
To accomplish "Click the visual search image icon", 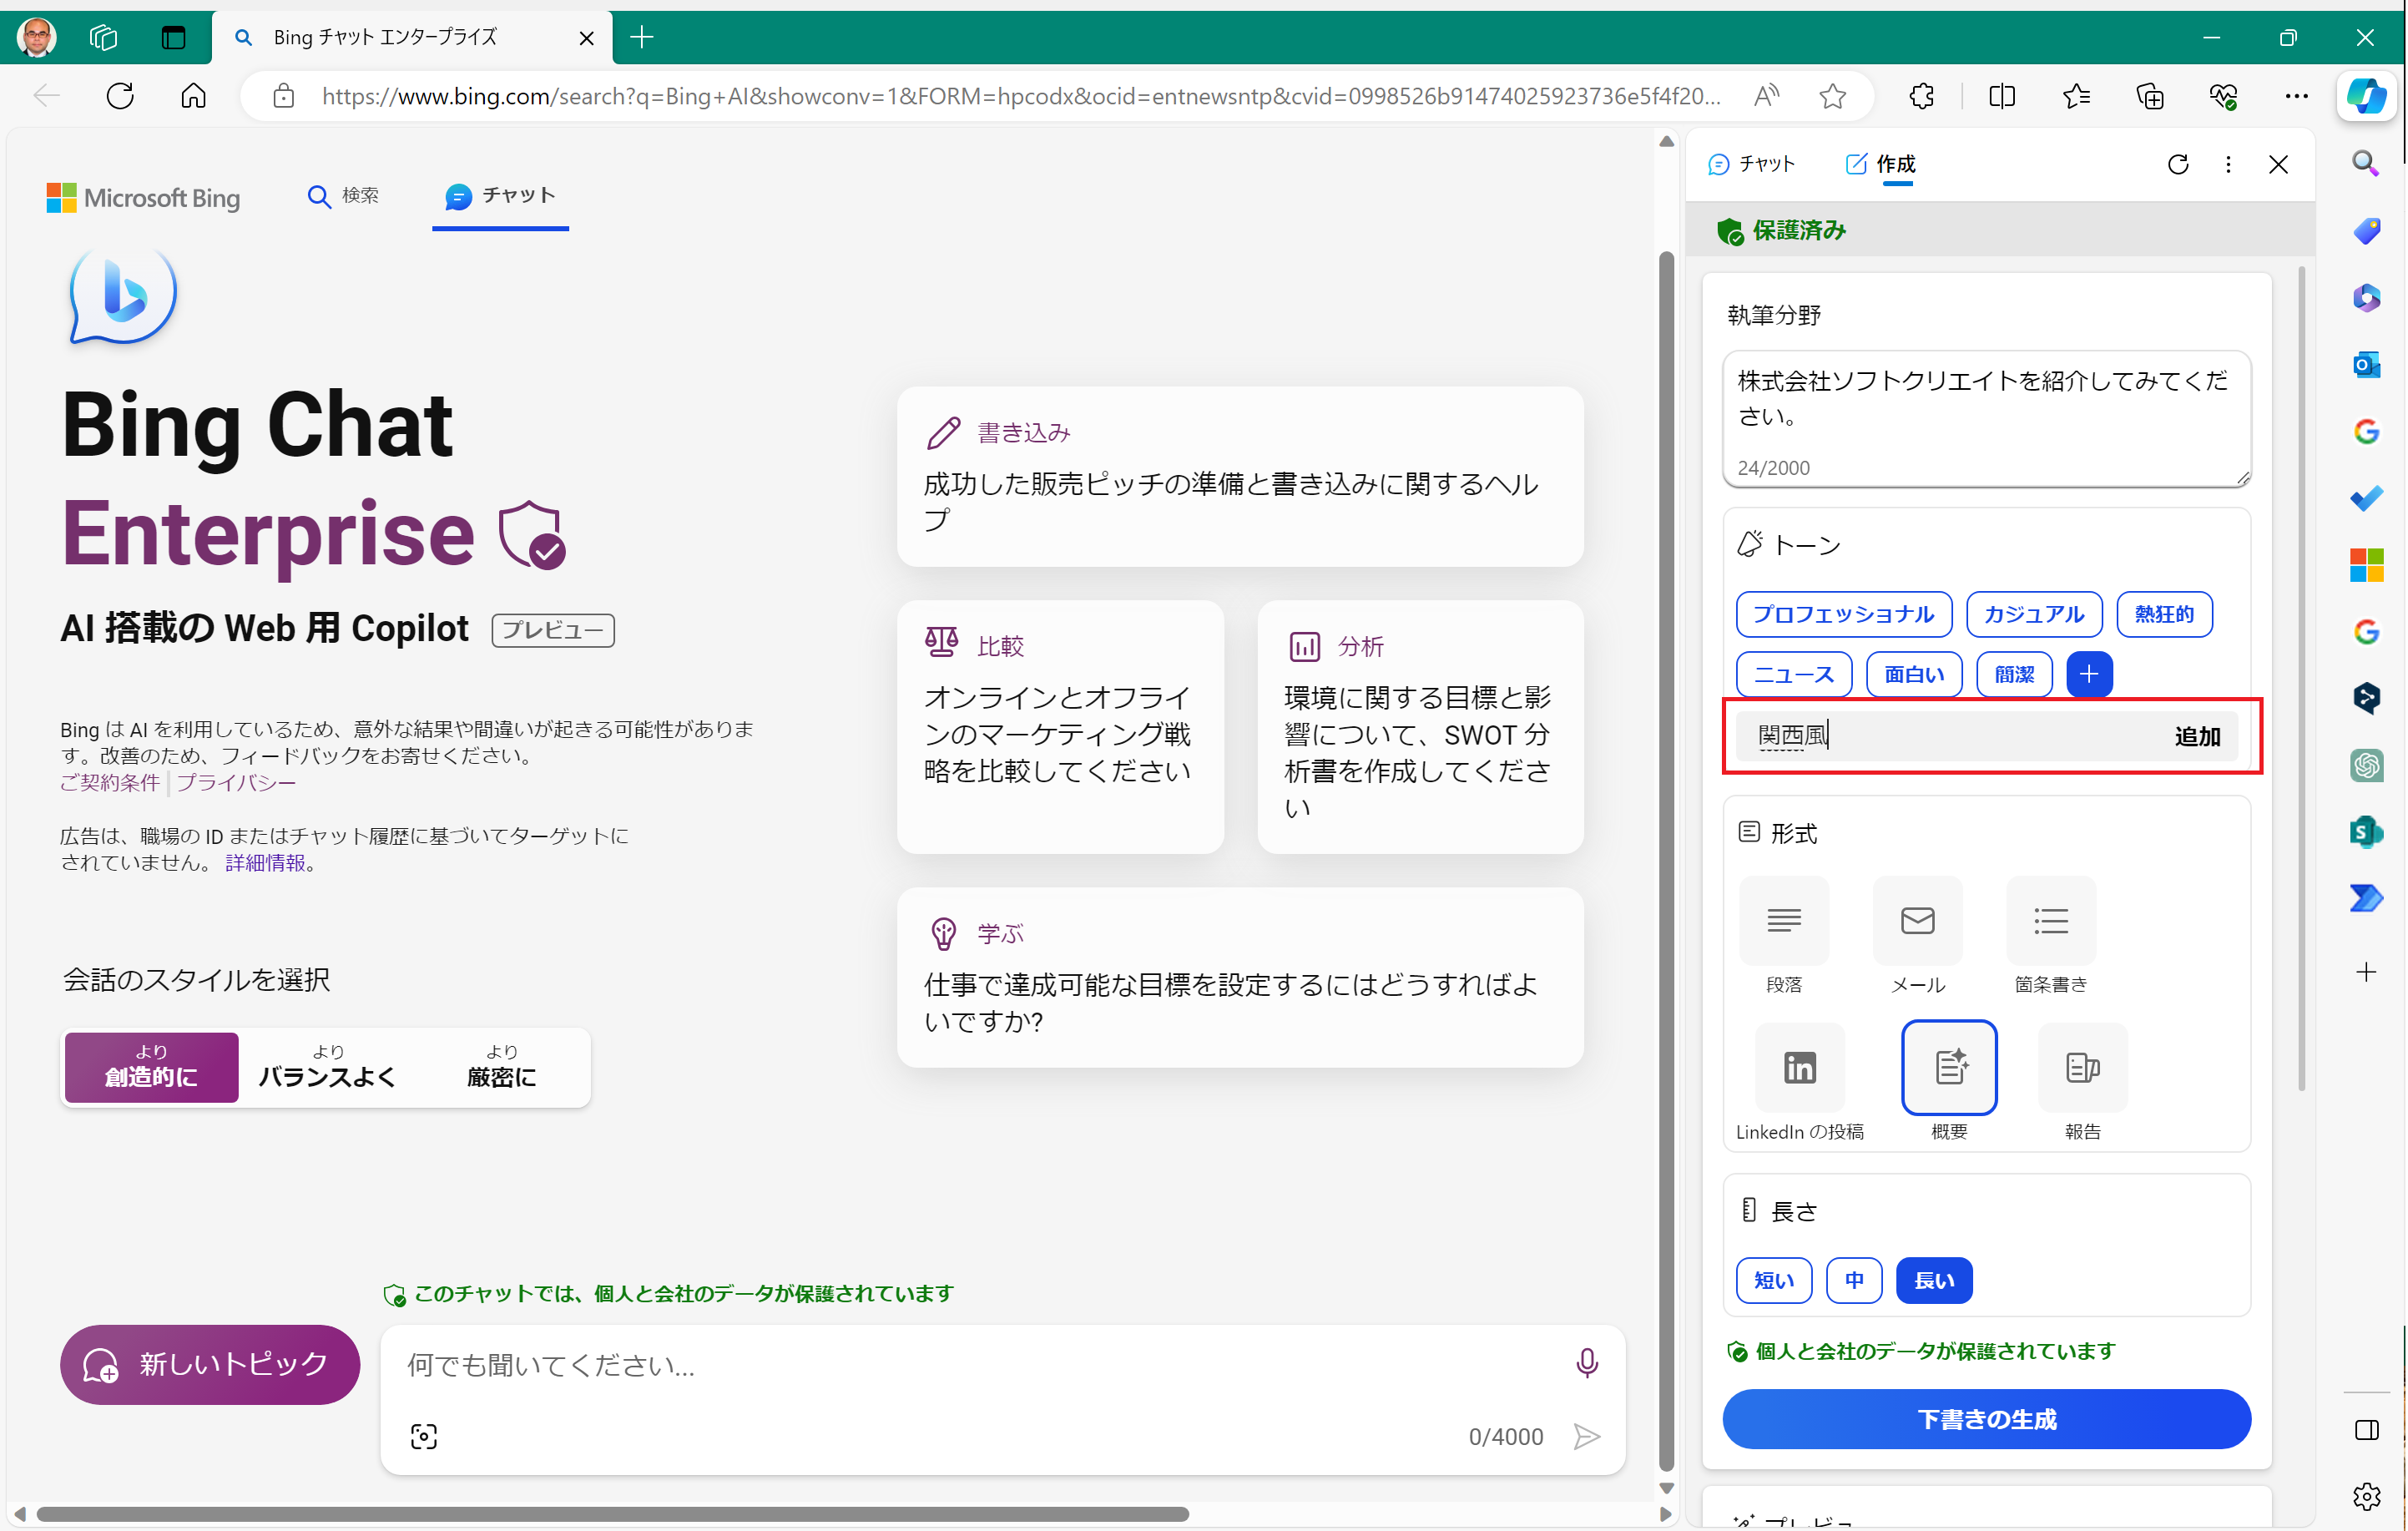I will (x=424, y=1436).
